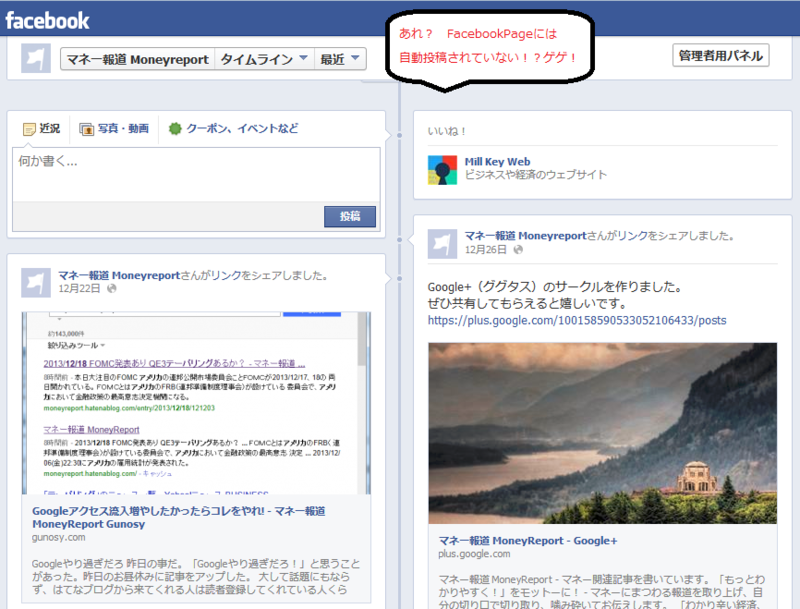Click timeline dot beside 12月26日 post

(x=399, y=239)
